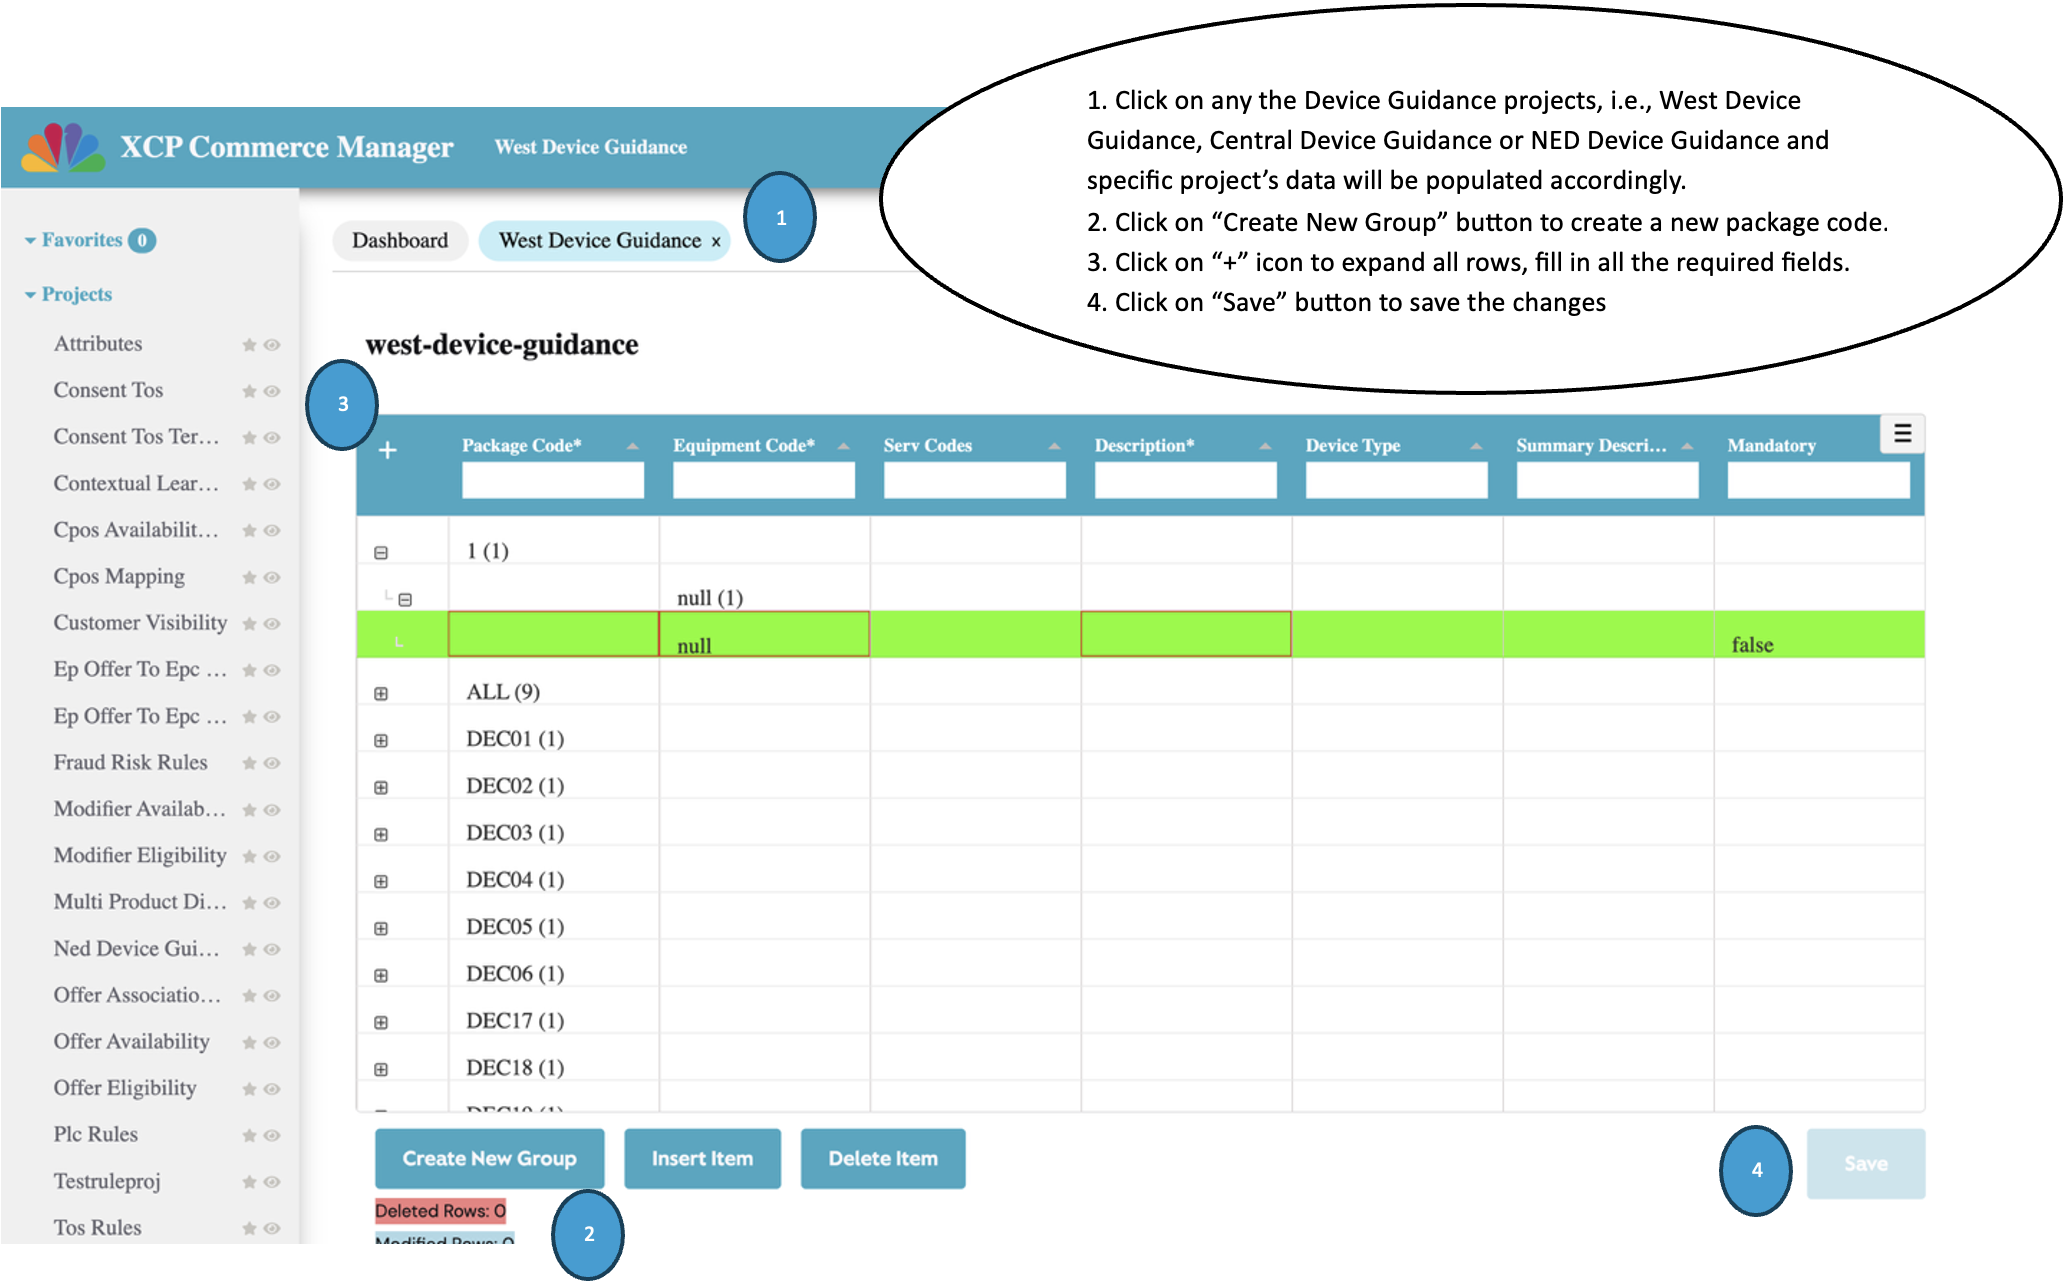This screenshot has width=2065, height=1285.
Task: Click the DEC17 (1) row label
Action: pyautogui.click(x=514, y=1022)
